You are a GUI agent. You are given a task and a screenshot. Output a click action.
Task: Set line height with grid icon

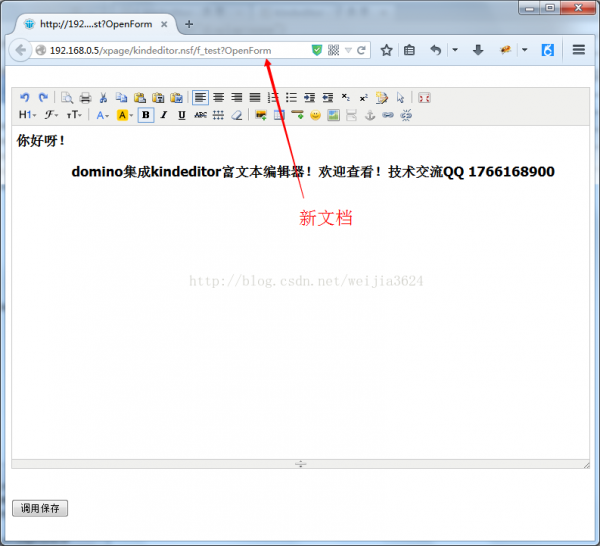coord(218,115)
